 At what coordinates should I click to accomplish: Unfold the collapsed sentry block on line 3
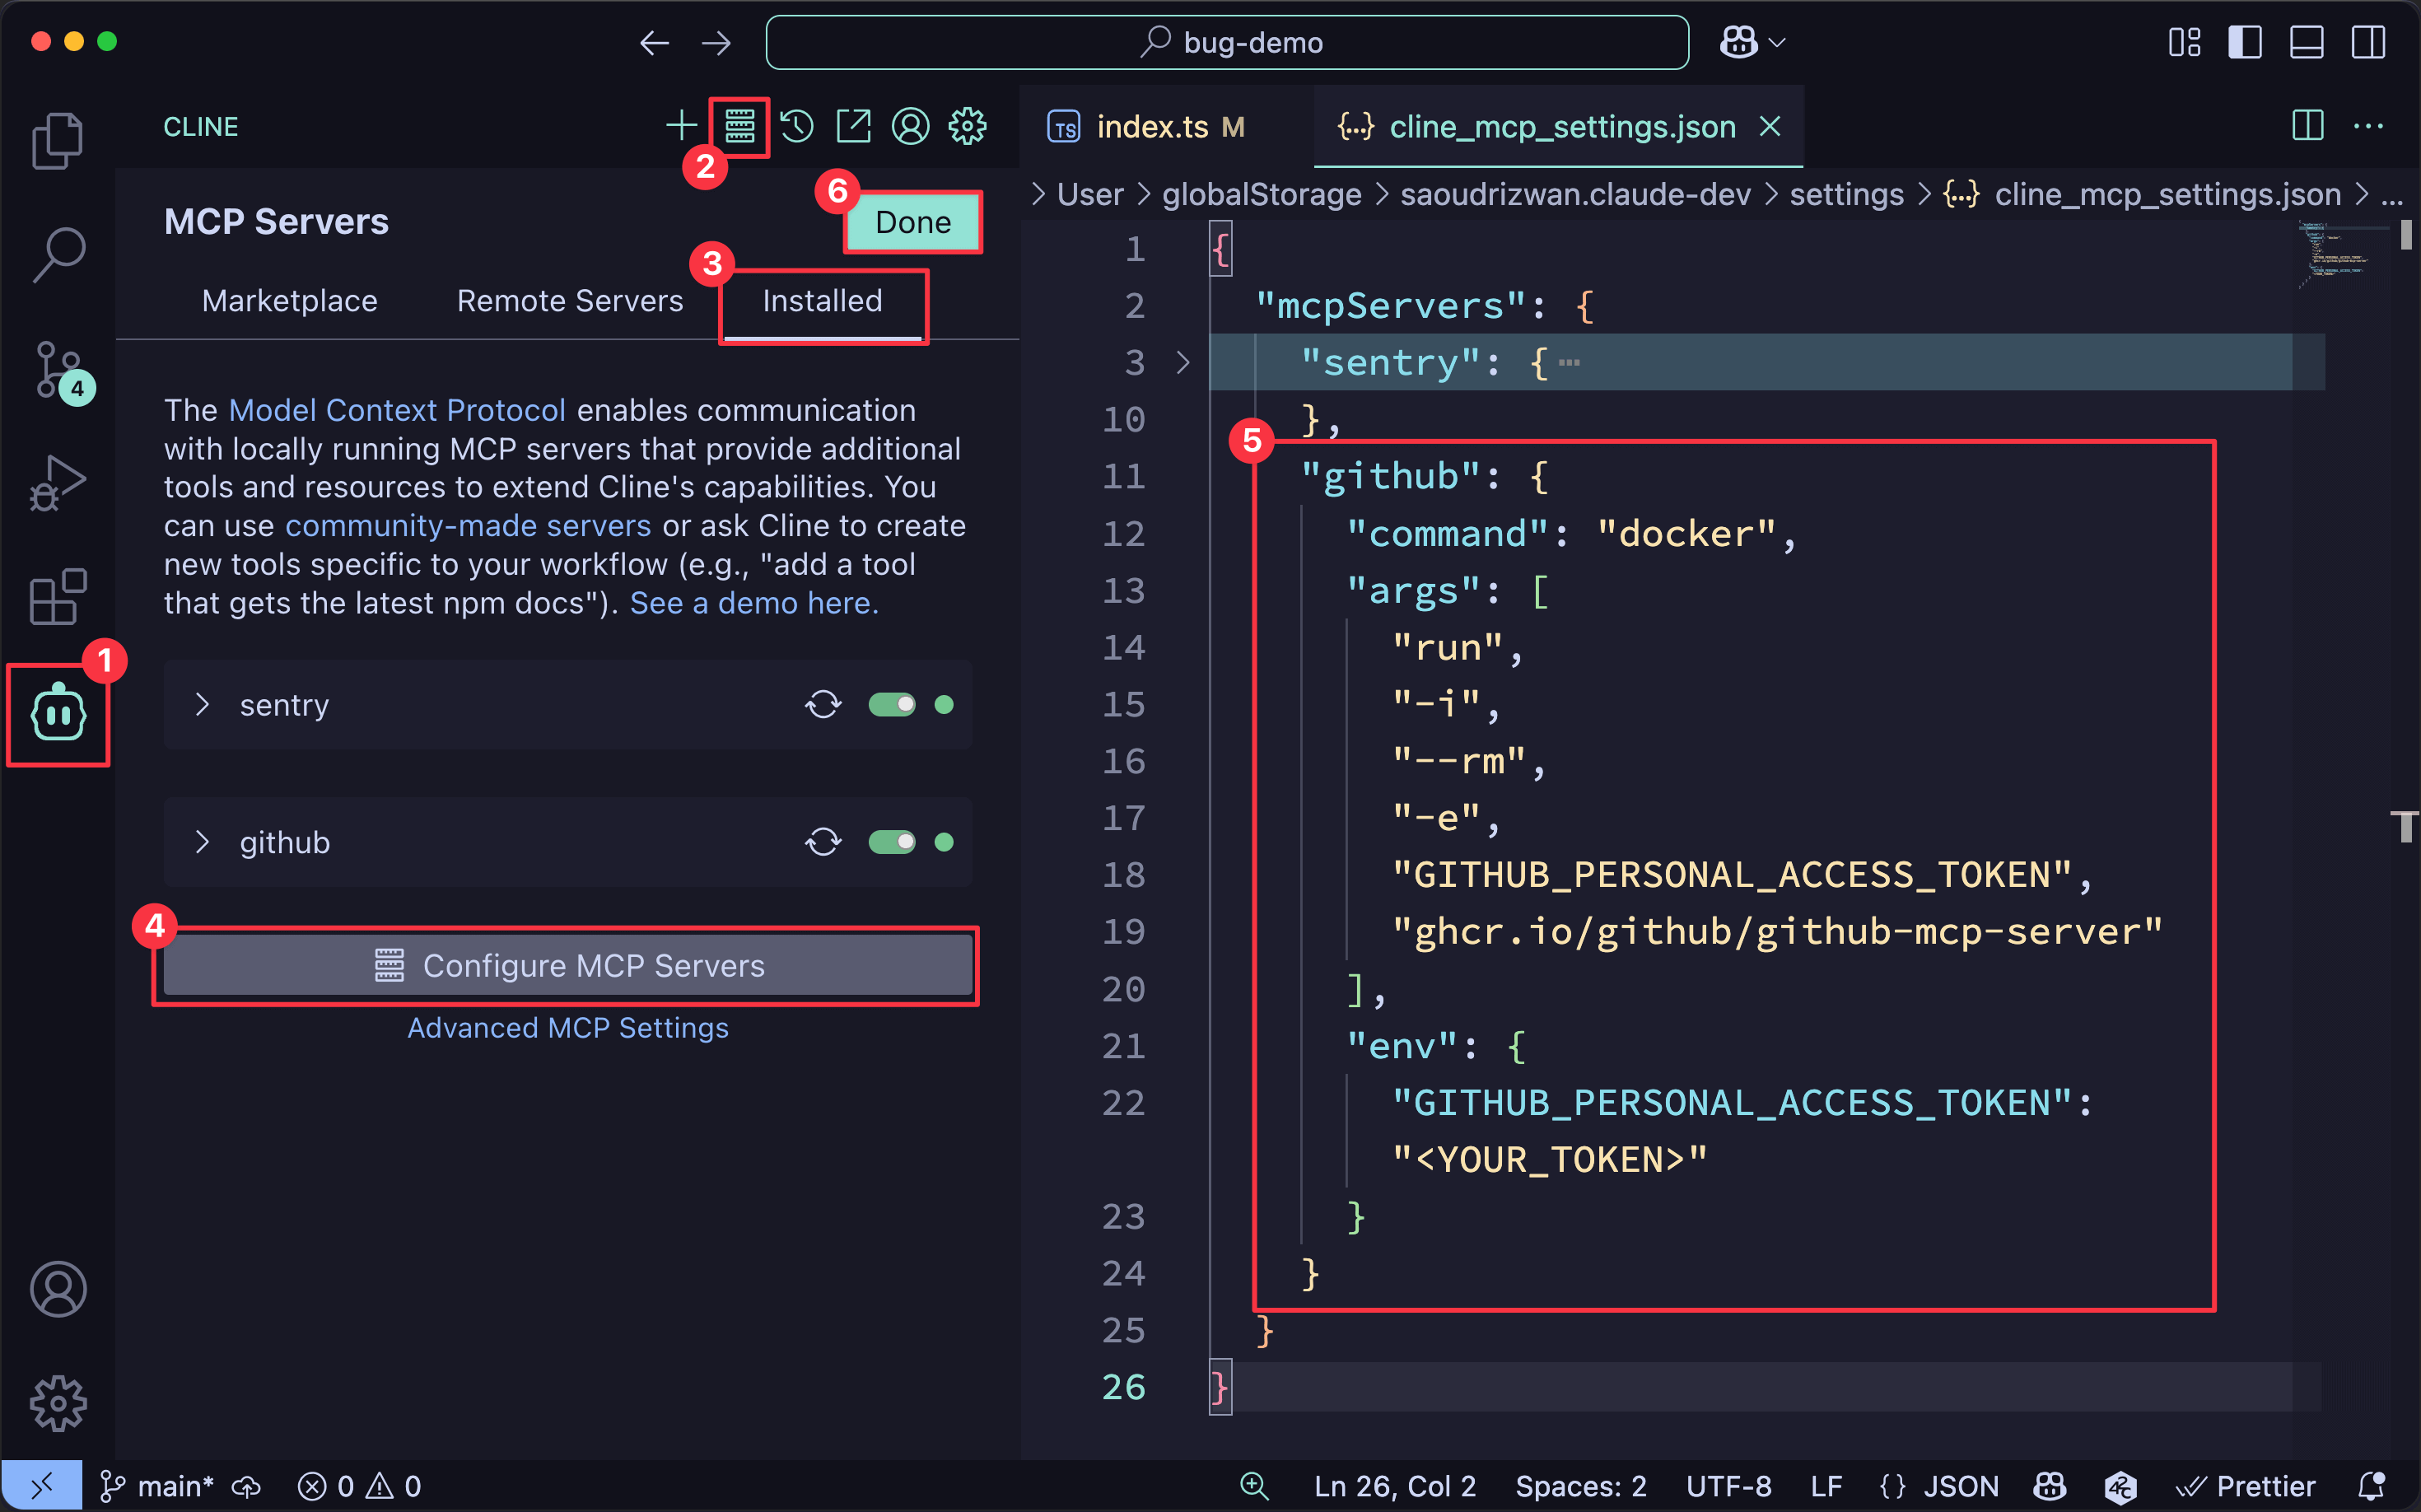pos(1183,362)
